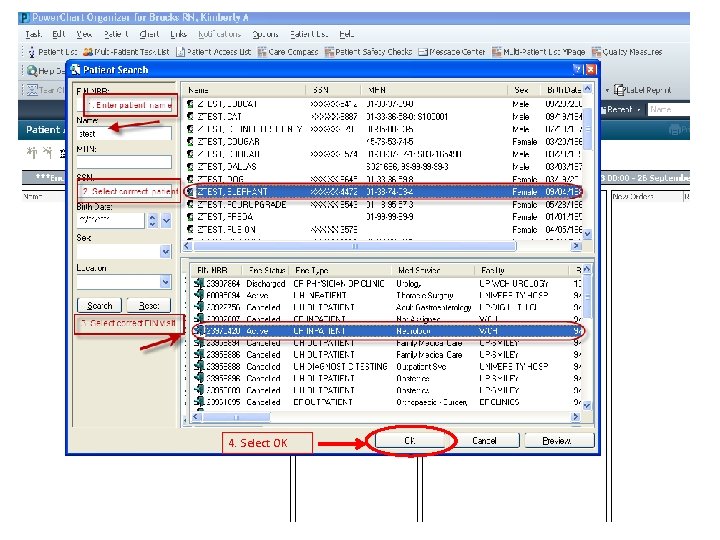The image size is (720, 540).
Task: Click the Help magnifier icon behind dialog
Action: [32, 71]
